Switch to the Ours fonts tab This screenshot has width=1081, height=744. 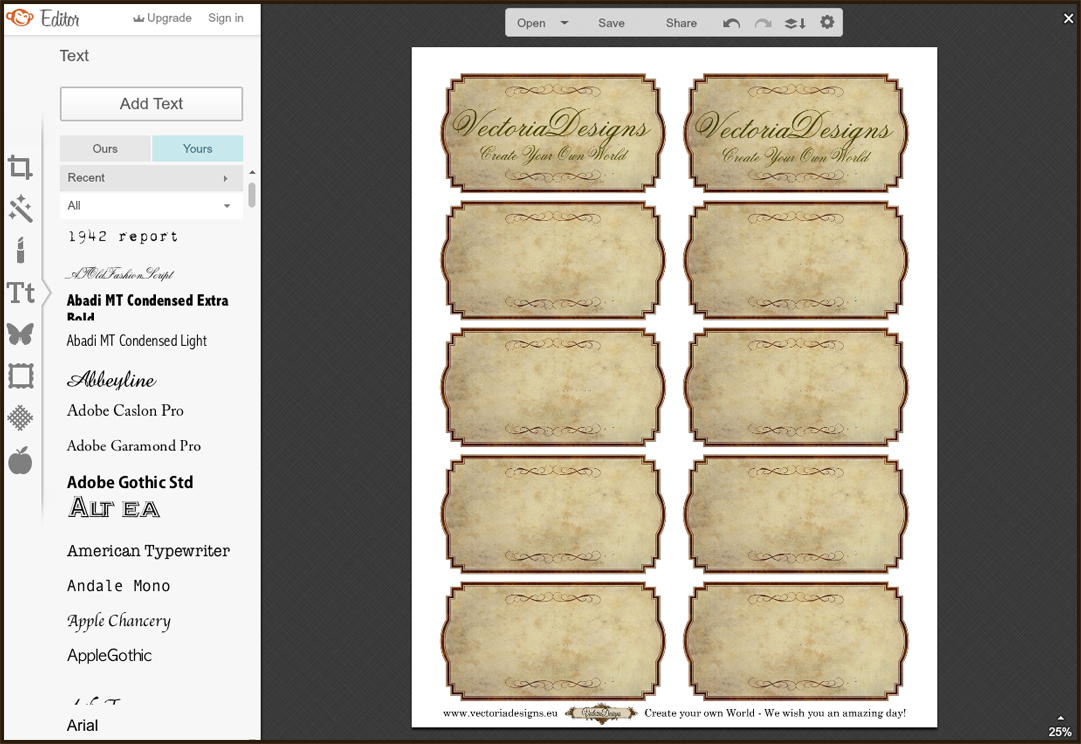105,148
